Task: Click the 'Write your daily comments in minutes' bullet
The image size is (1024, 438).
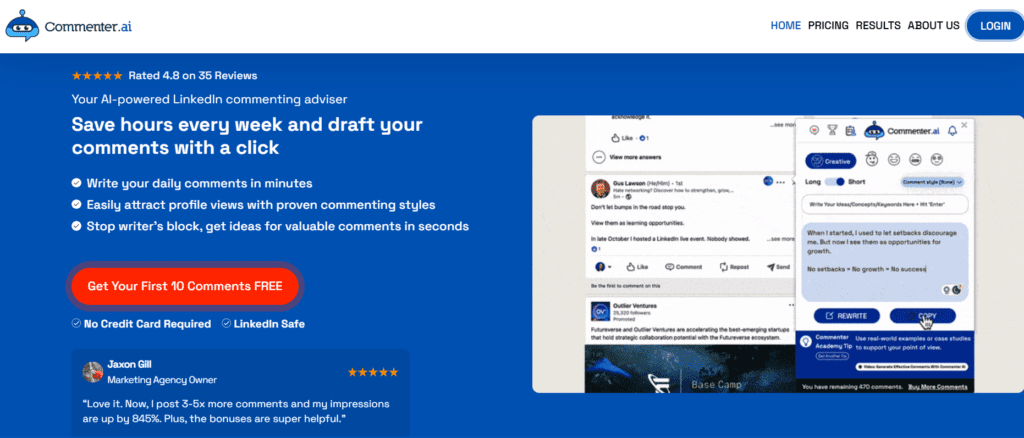Action: coord(199,183)
